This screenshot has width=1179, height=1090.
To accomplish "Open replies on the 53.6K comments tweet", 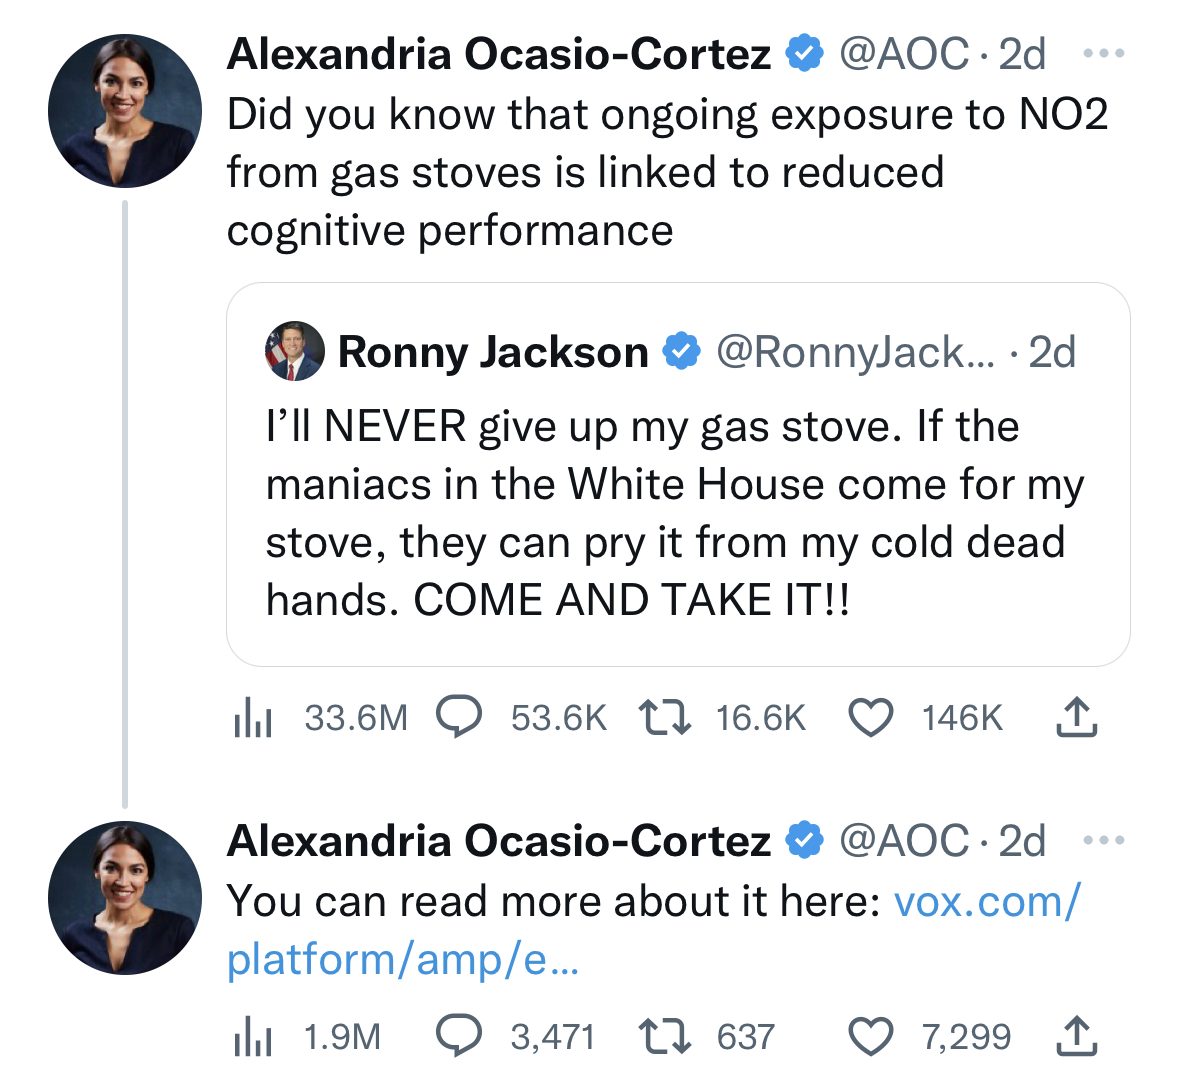I will [460, 718].
